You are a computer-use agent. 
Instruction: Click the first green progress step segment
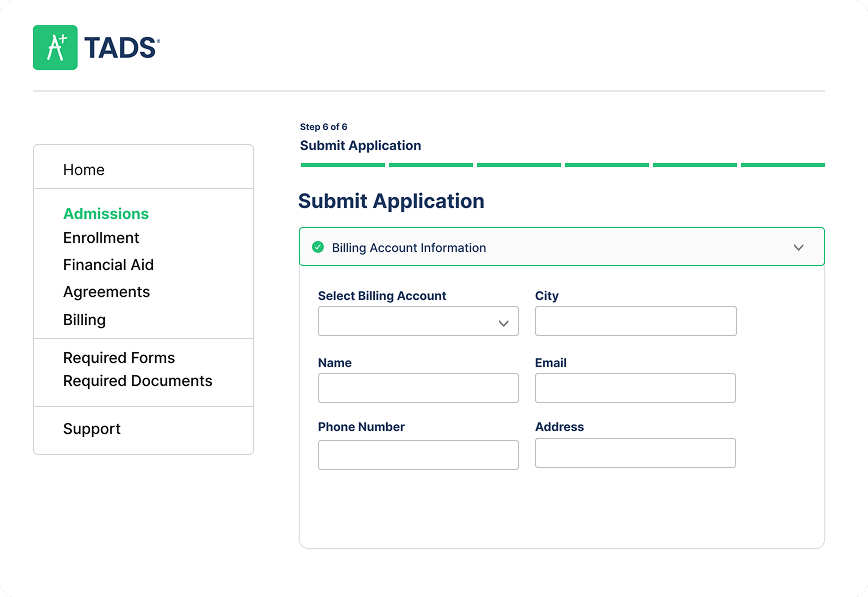[342, 165]
